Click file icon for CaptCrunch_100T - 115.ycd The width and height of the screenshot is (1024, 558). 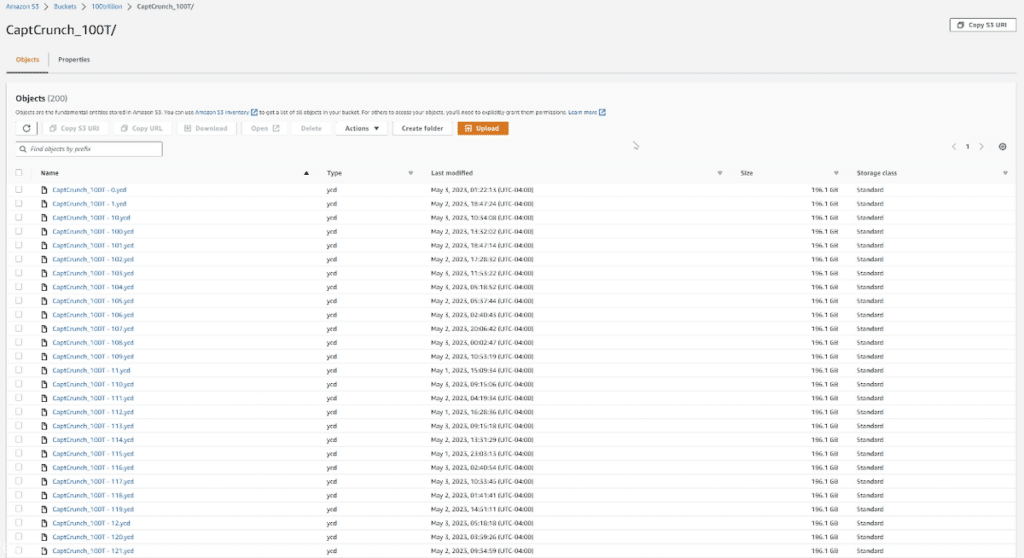click(x=44, y=453)
